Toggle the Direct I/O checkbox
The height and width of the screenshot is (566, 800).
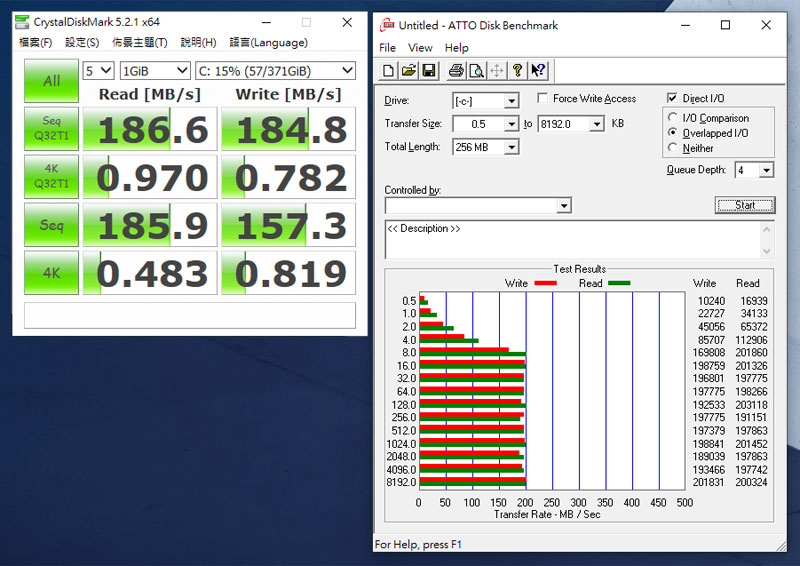[x=672, y=98]
